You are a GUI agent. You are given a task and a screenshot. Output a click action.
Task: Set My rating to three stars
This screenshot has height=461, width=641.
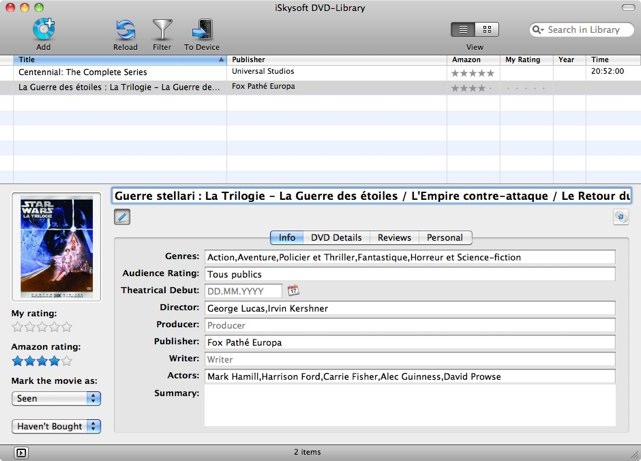(x=42, y=327)
